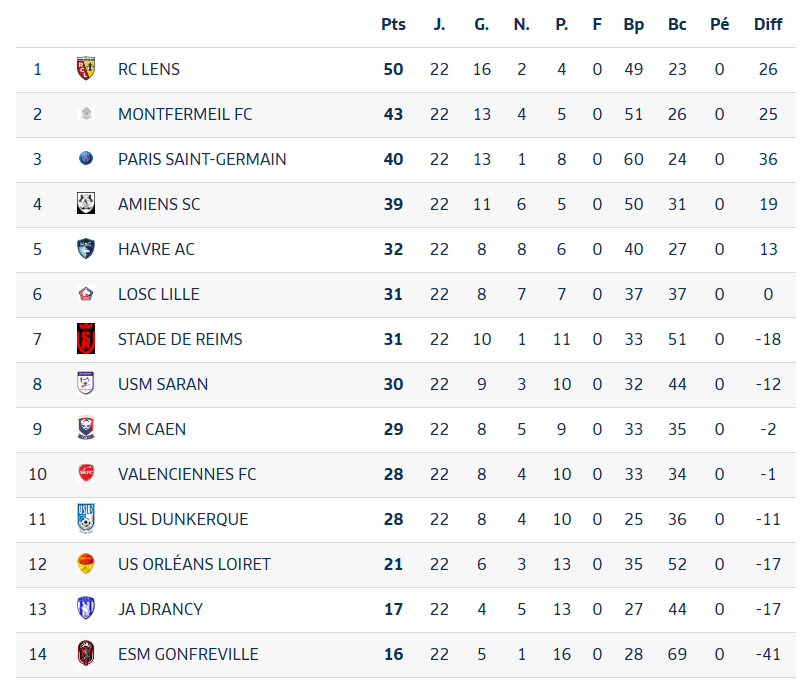Click the Valenciennes FC red logo
803x694 pixels.
pyautogui.click(x=86, y=473)
